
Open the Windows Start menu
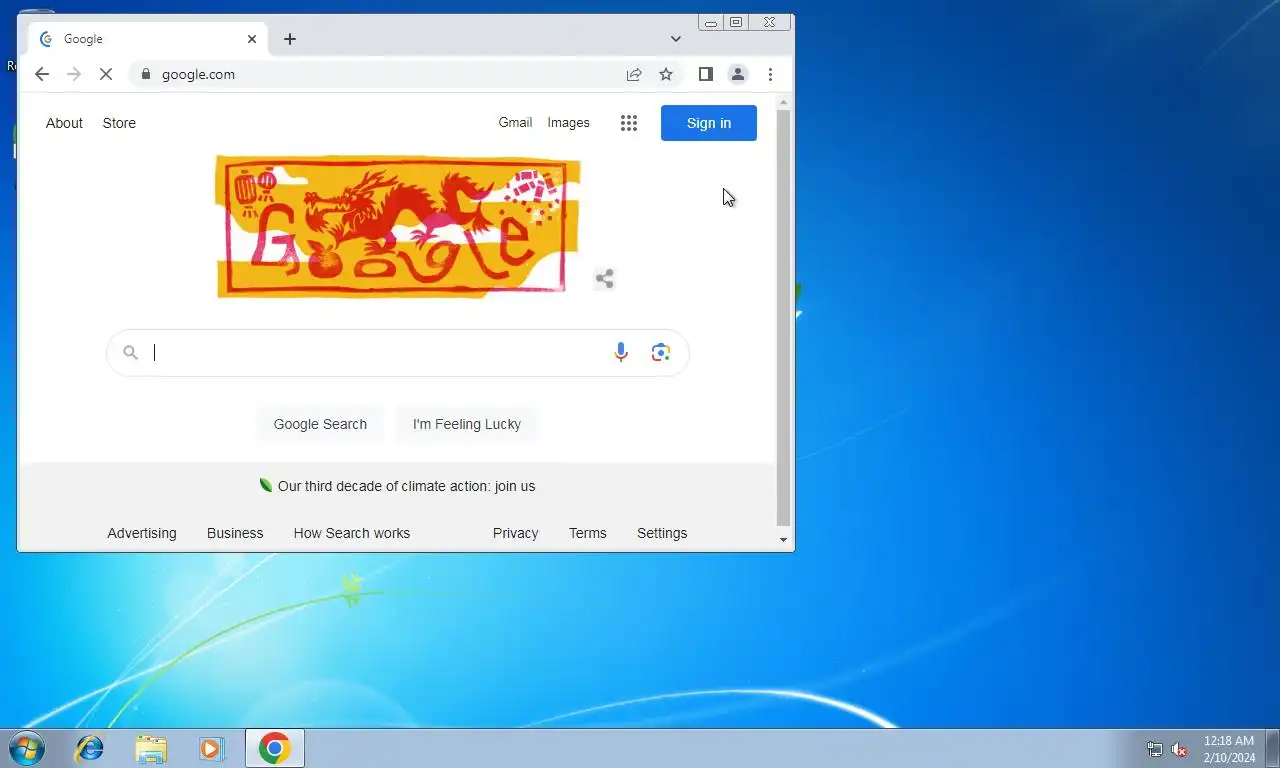25,748
